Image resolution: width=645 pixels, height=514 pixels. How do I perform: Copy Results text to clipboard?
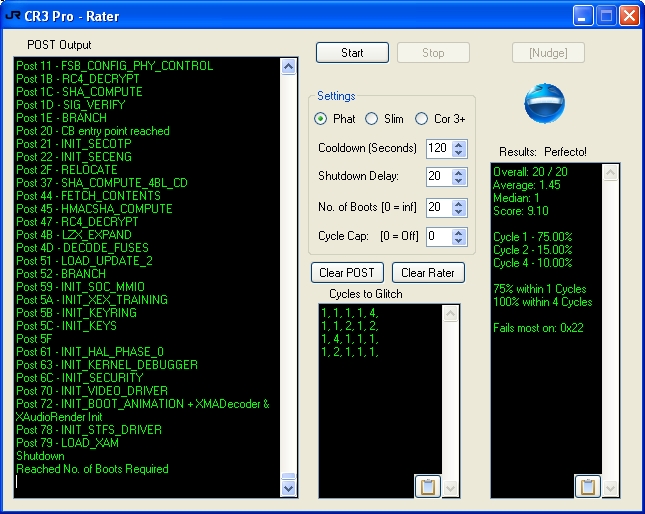coord(587,486)
